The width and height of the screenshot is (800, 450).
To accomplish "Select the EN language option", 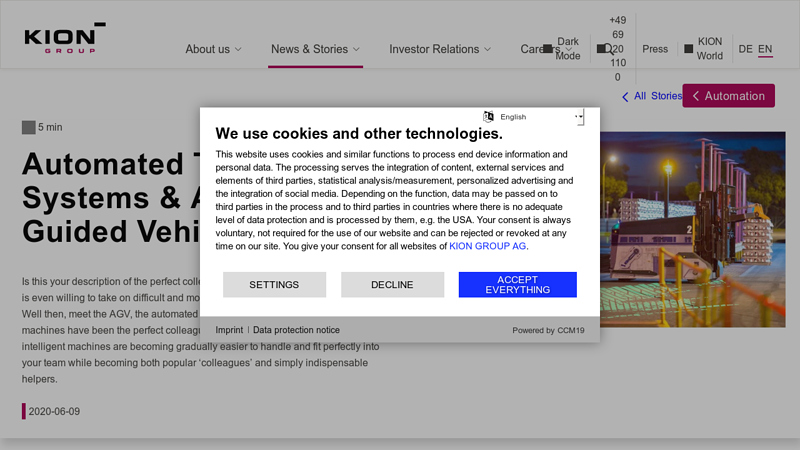I will point(765,49).
